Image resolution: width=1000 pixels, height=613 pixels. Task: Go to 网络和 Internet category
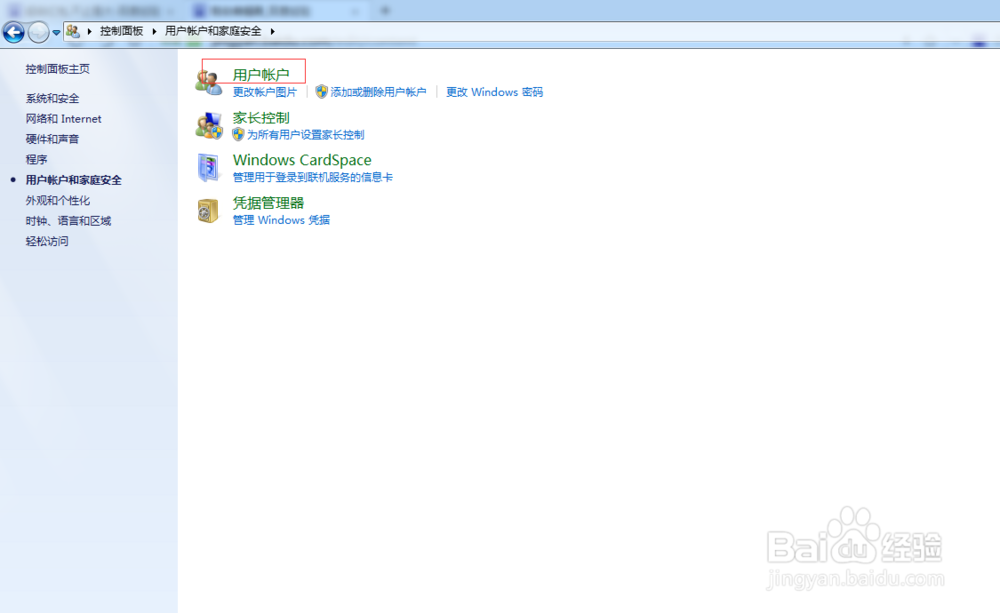click(63, 119)
